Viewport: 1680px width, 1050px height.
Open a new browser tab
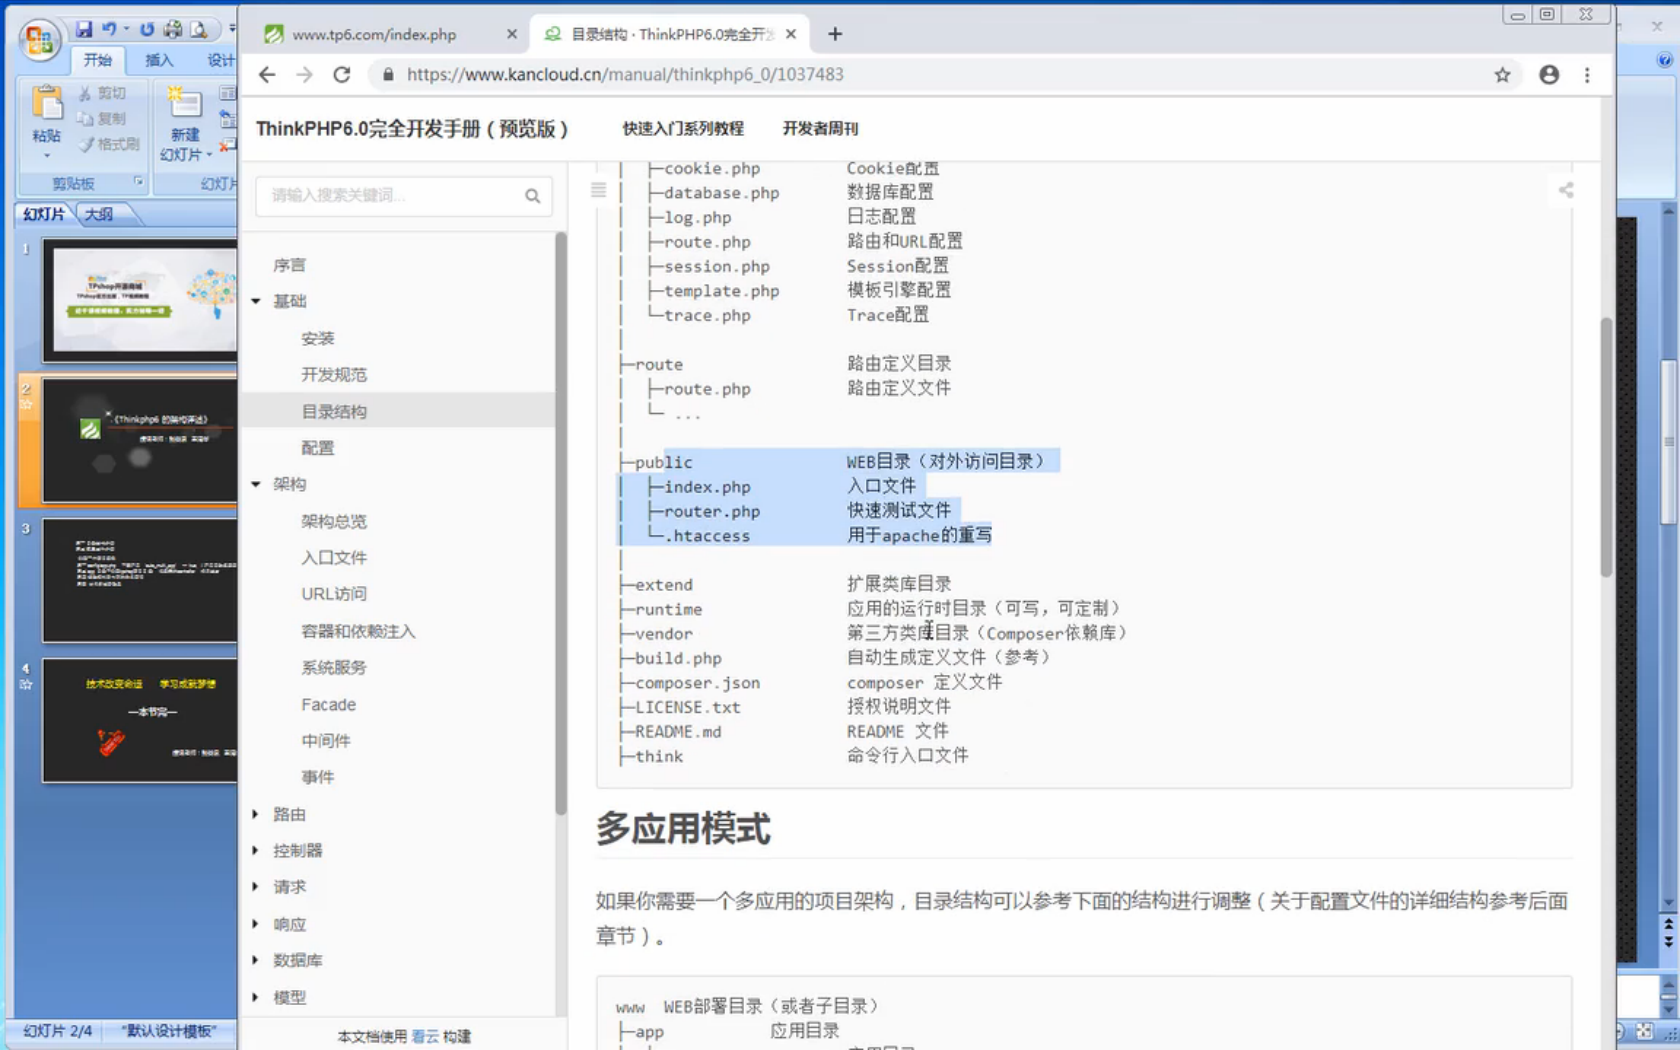[835, 34]
